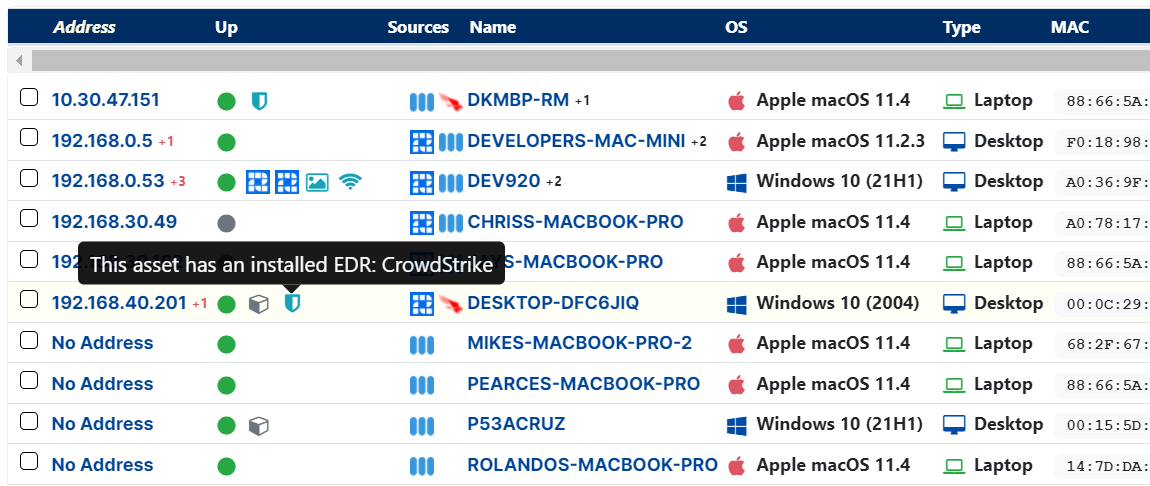Click the bars source icon beside P53ACRUZ

(422, 425)
